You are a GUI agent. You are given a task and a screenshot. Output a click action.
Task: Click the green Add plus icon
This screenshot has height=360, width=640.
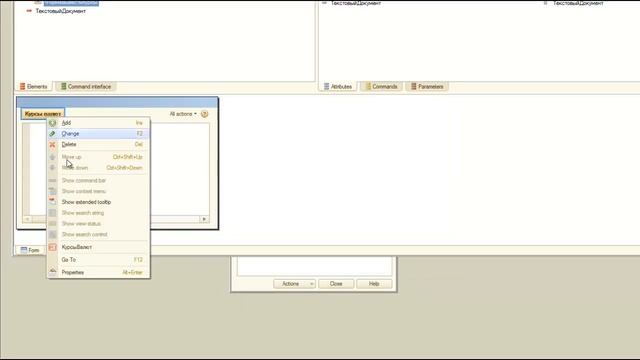(x=53, y=123)
